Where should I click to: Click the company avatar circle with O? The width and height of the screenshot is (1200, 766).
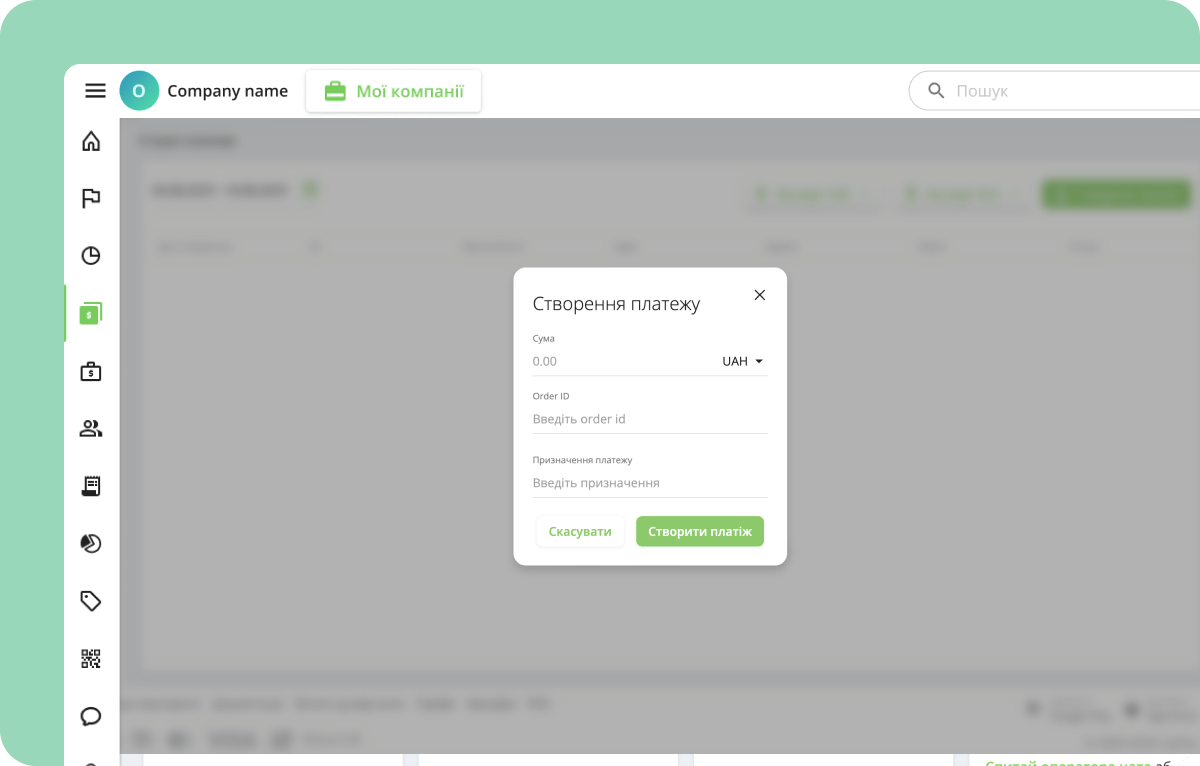click(x=139, y=90)
